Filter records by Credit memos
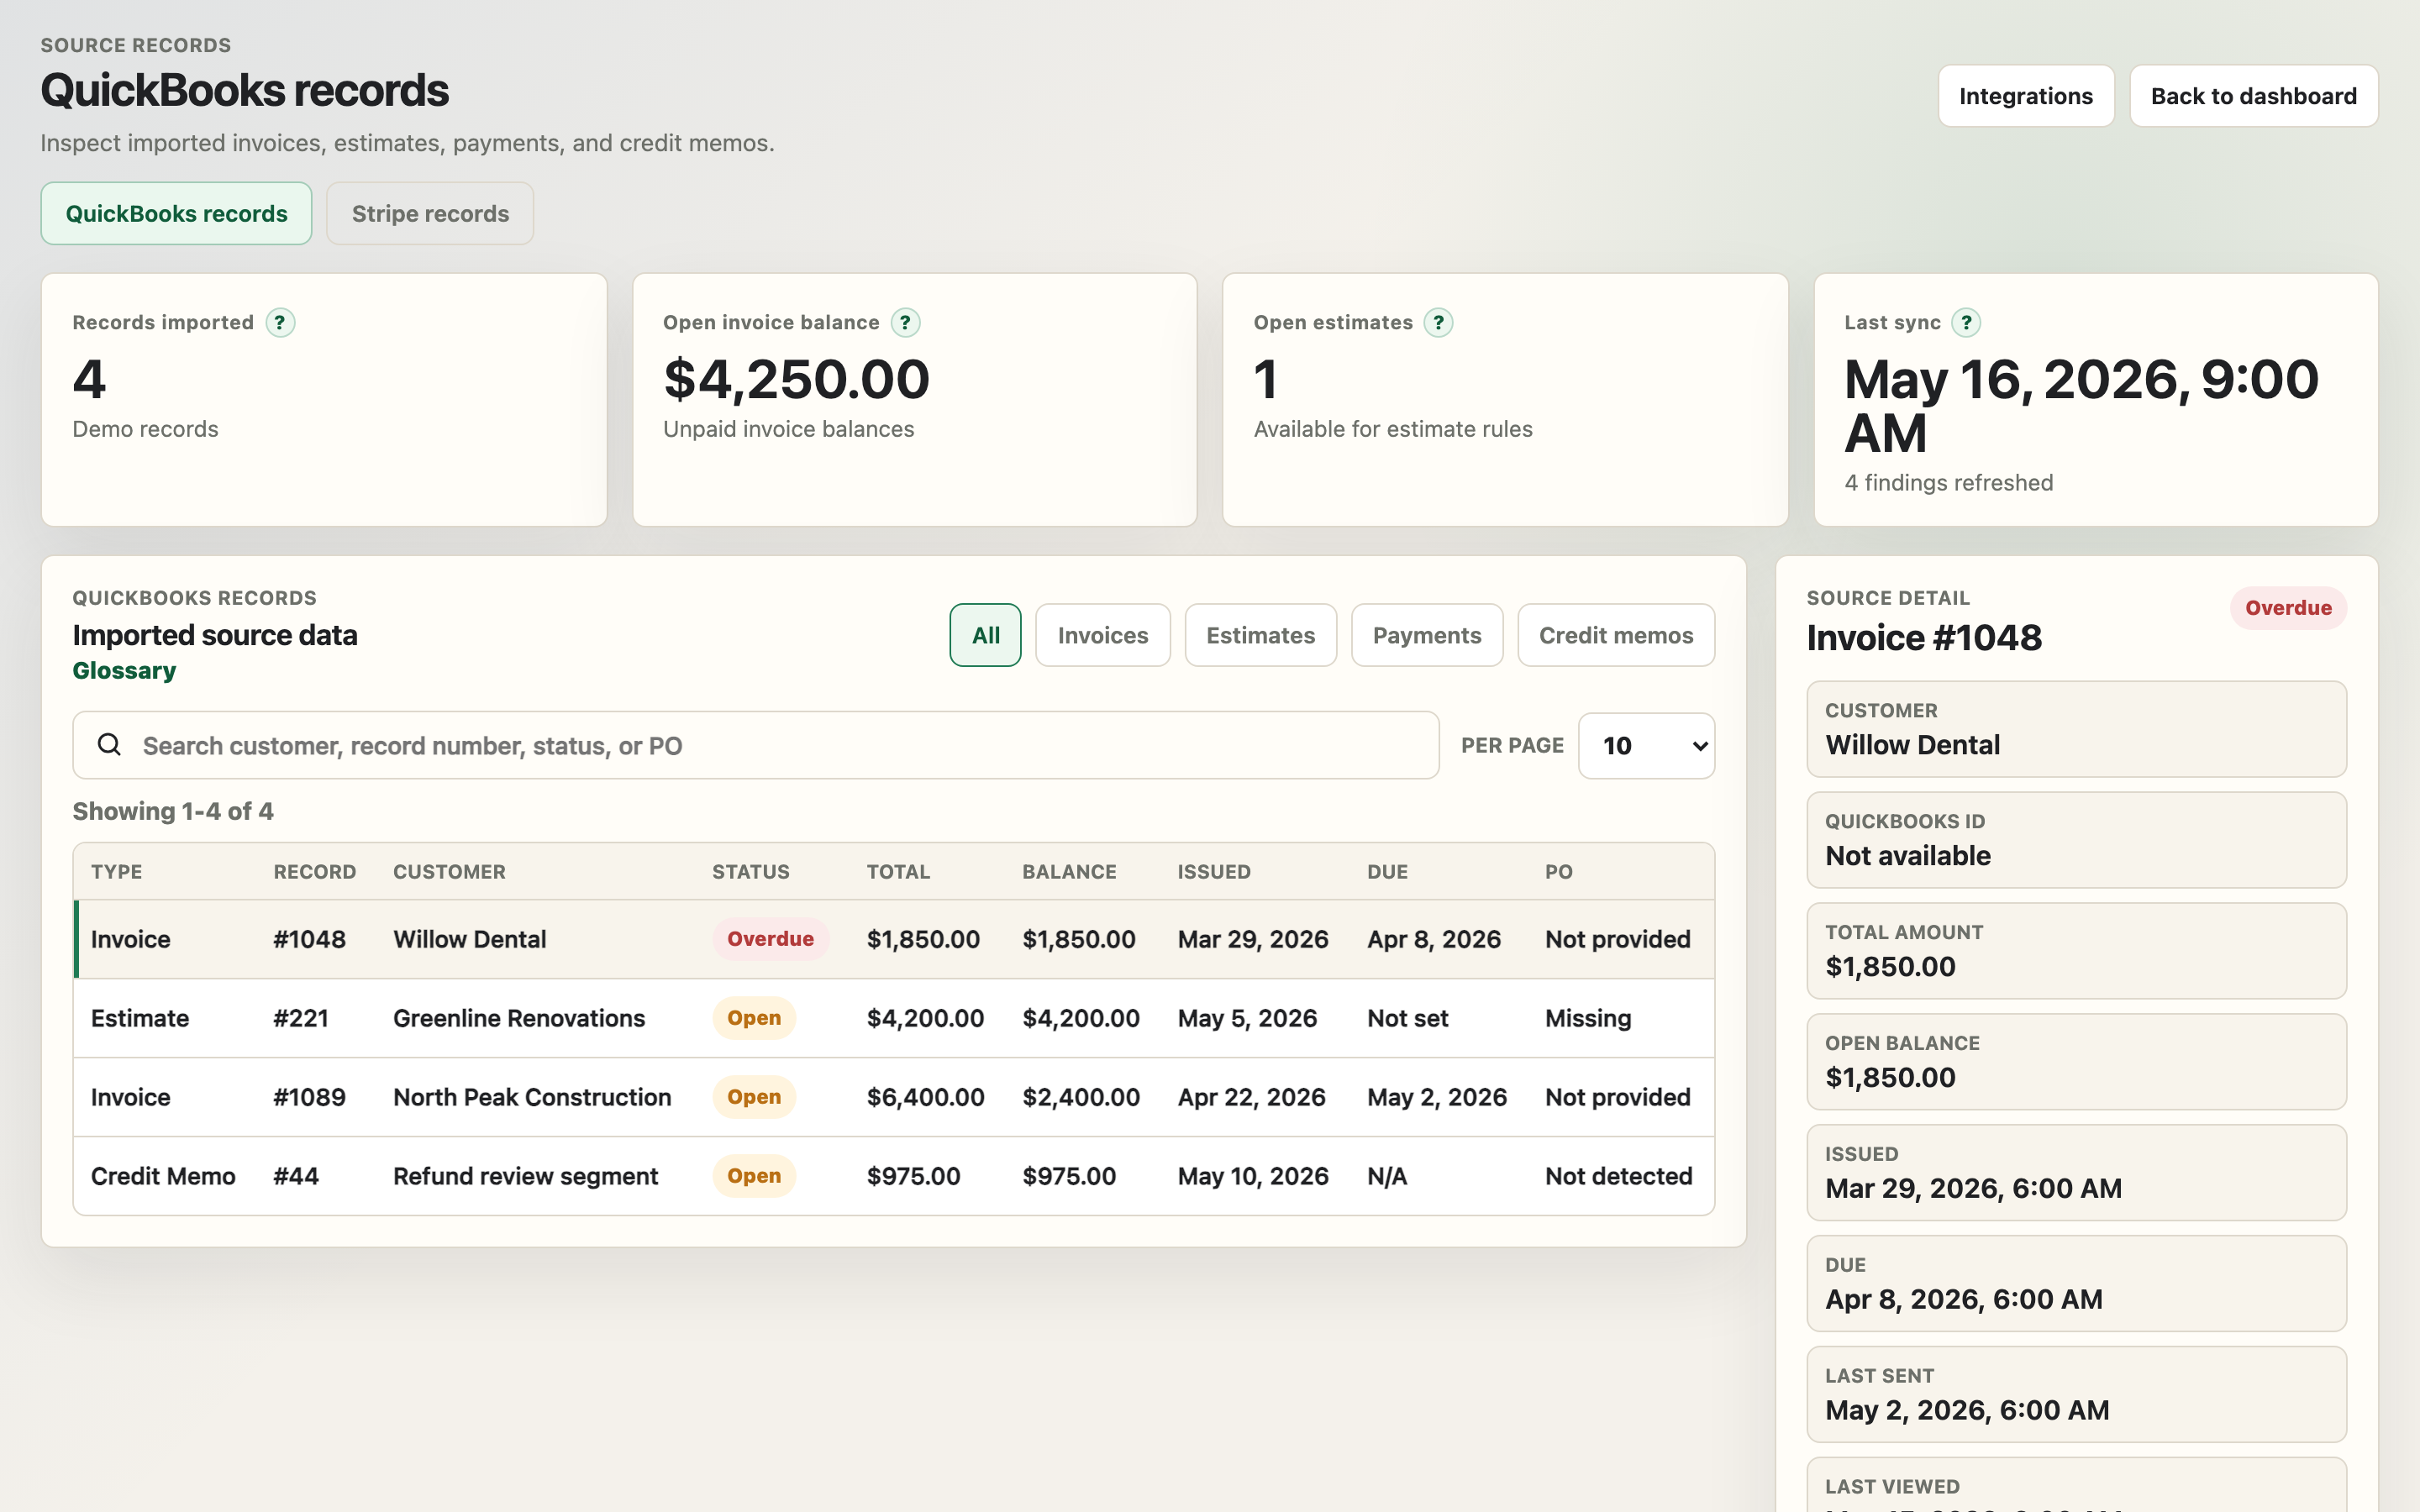The image size is (2420, 1512). click(x=1615, y=635)
